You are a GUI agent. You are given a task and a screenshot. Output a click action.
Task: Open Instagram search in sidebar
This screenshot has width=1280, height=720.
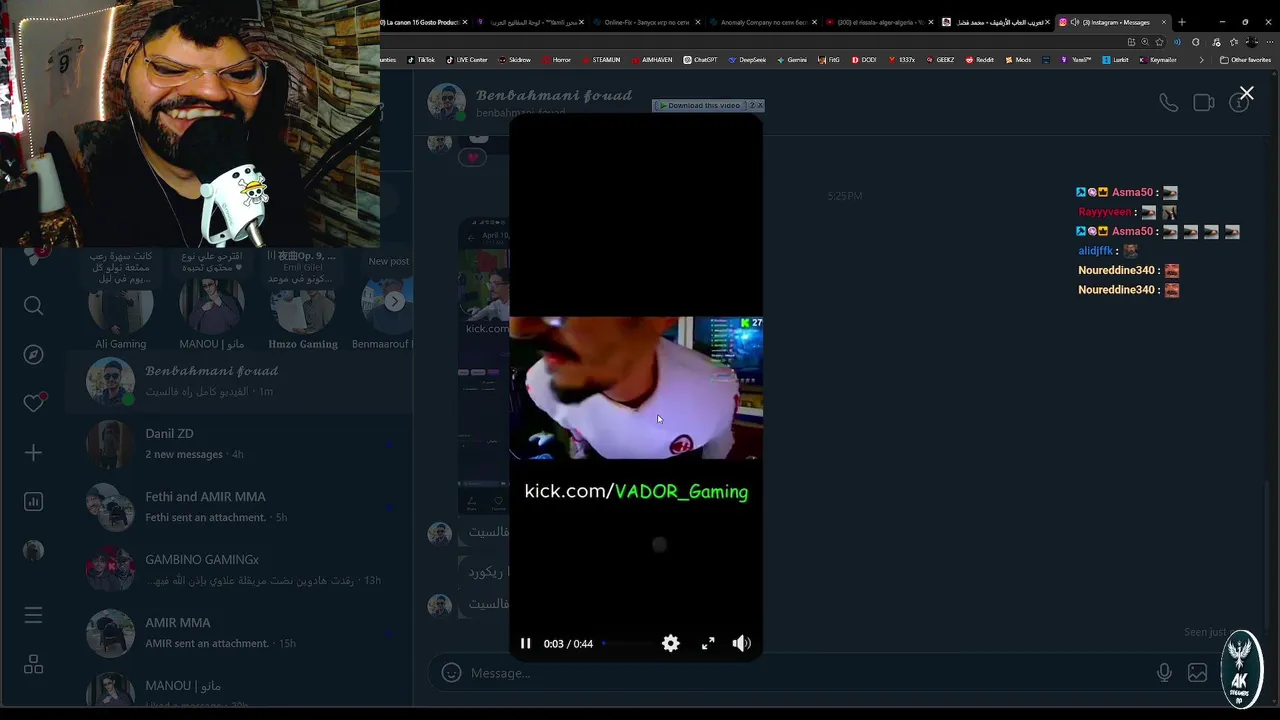33,306
